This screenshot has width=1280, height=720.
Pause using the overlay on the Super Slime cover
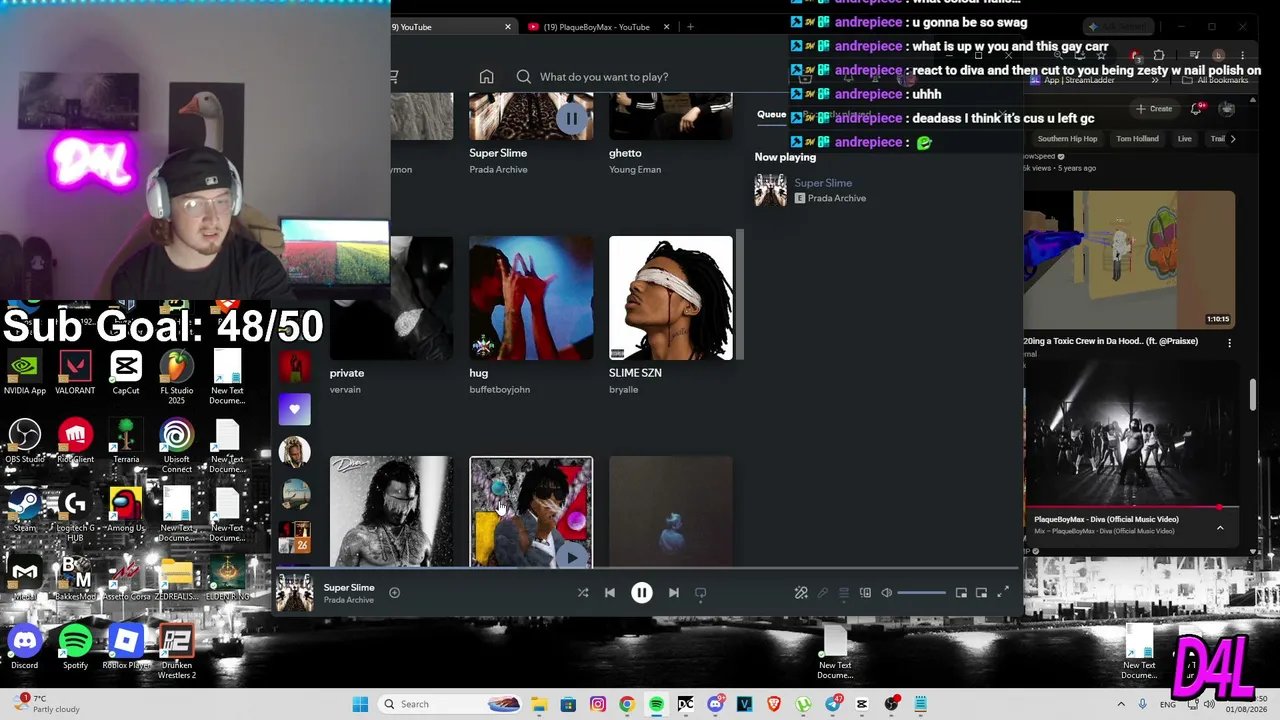(571, 118)
